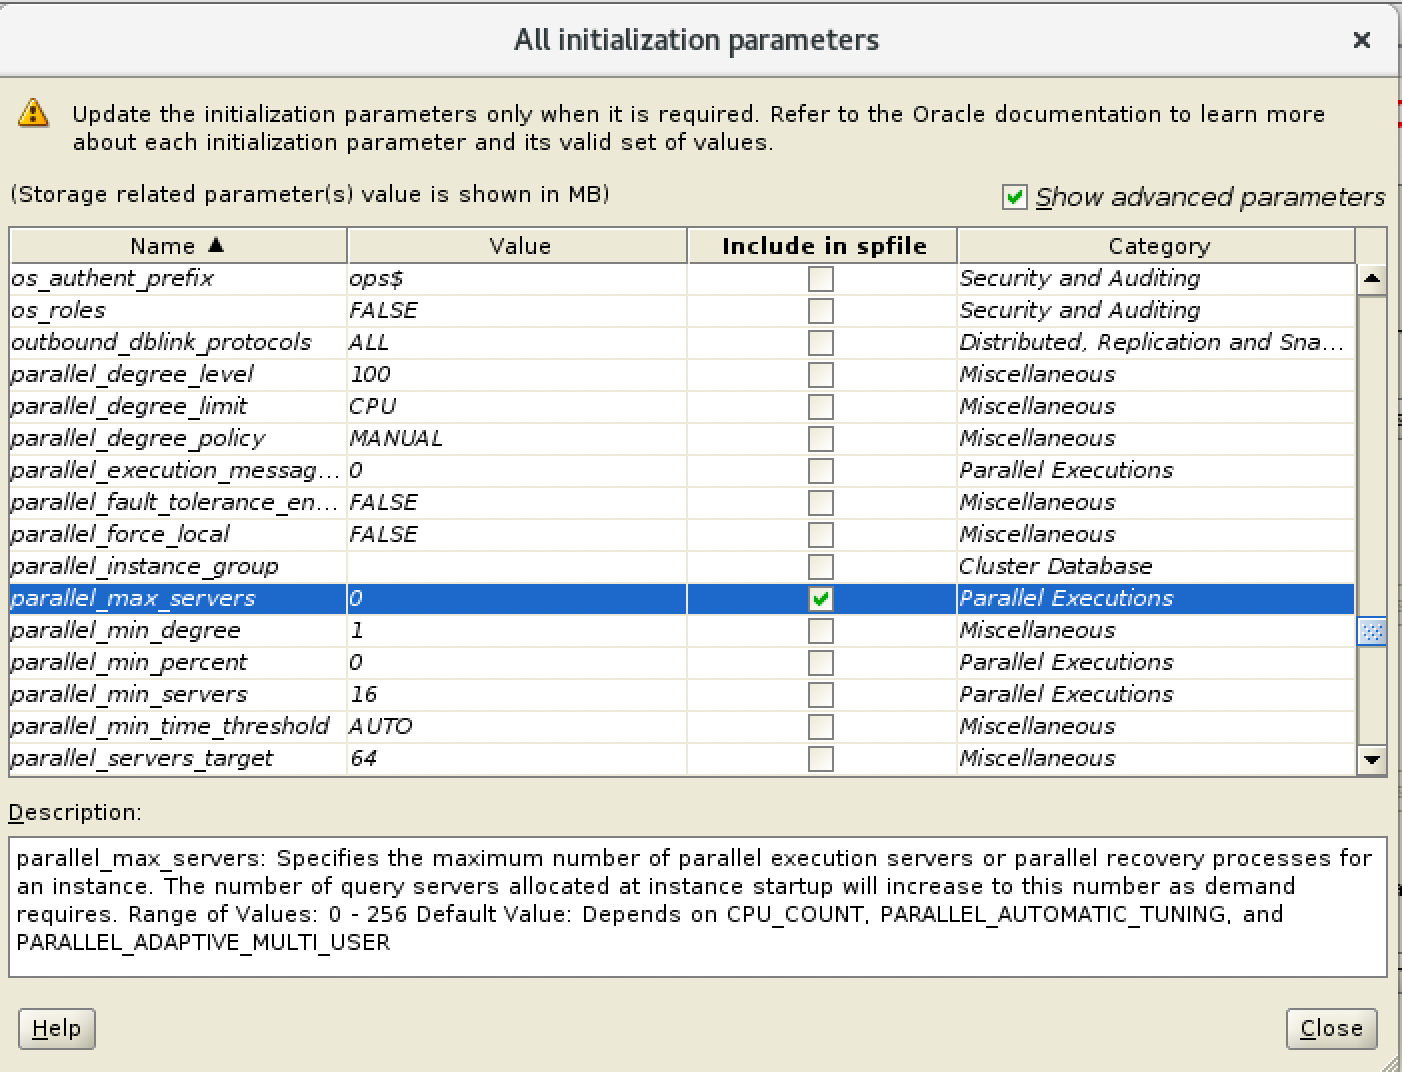Select the os_authent_prefix parameter name

[178, 279]
